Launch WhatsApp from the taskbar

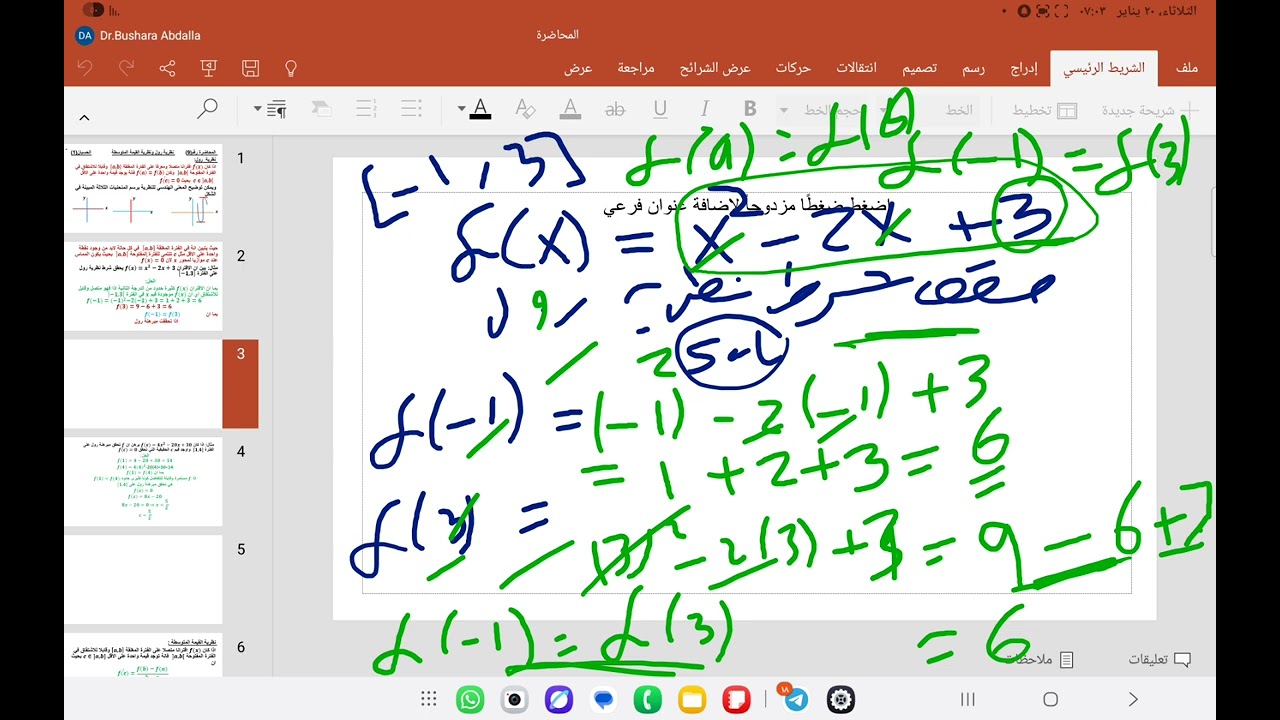pos(470,699)
